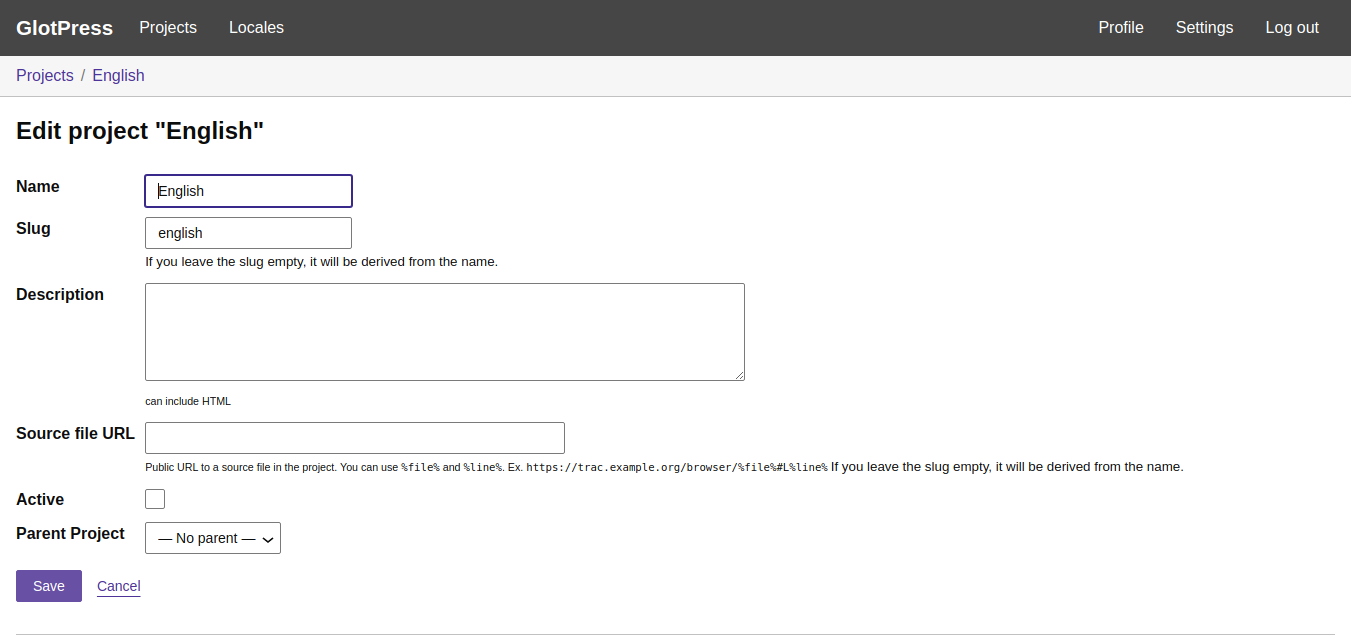Open the GlotPress home logo link
This screenshot has height=636, width=1351.
click(64, 28)
